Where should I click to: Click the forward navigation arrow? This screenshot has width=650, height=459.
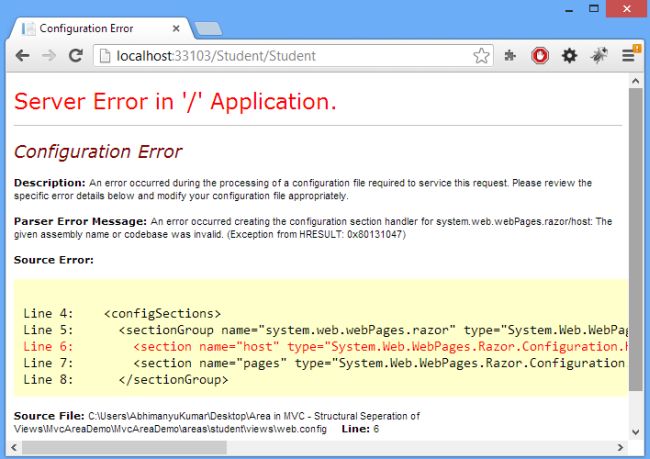49,56
